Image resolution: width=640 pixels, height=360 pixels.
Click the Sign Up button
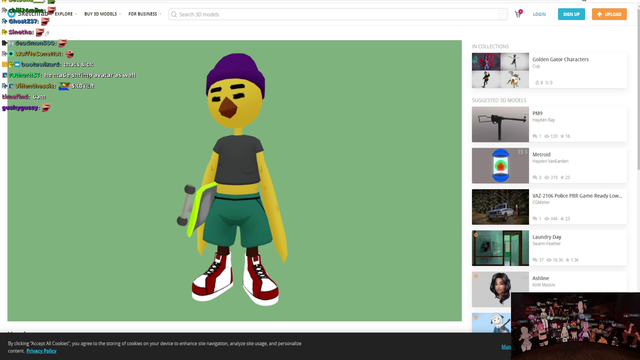[571, 14]
